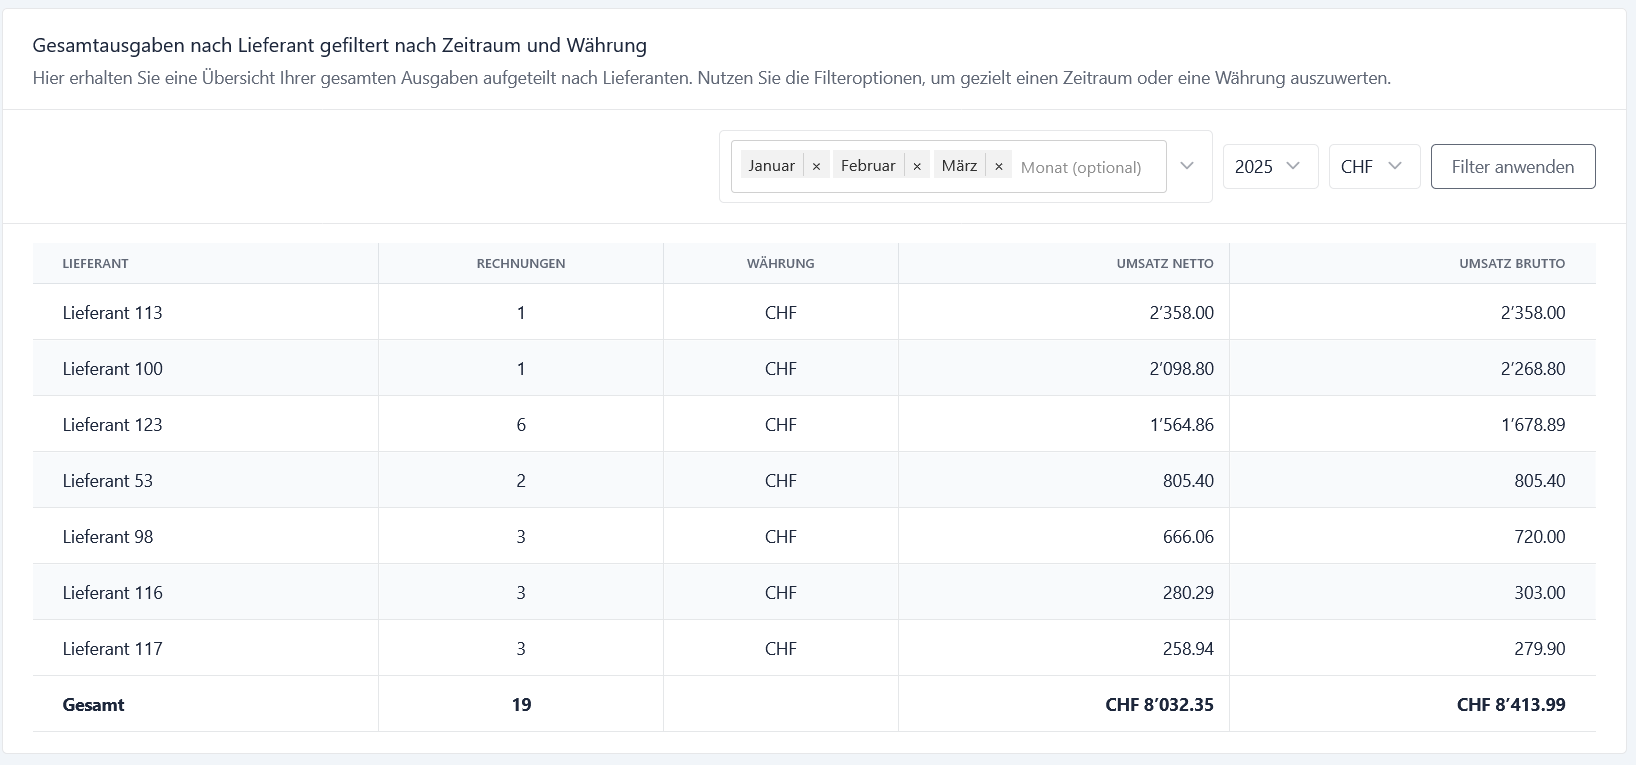Image resolution: width=1636 pixels, height=765 pixels.
Task: Remove the Februar month tag
Action: [917, 166]
